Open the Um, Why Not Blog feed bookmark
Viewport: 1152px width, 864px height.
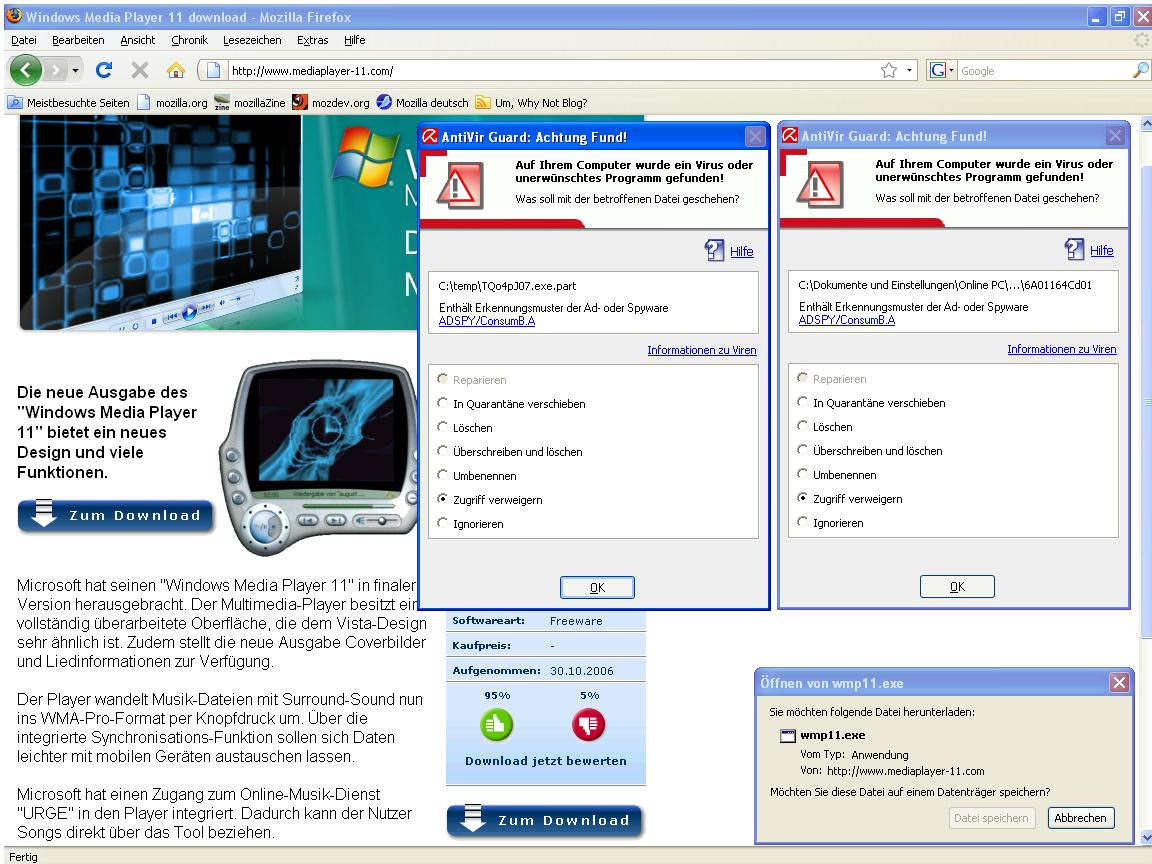tap(531, 103)
